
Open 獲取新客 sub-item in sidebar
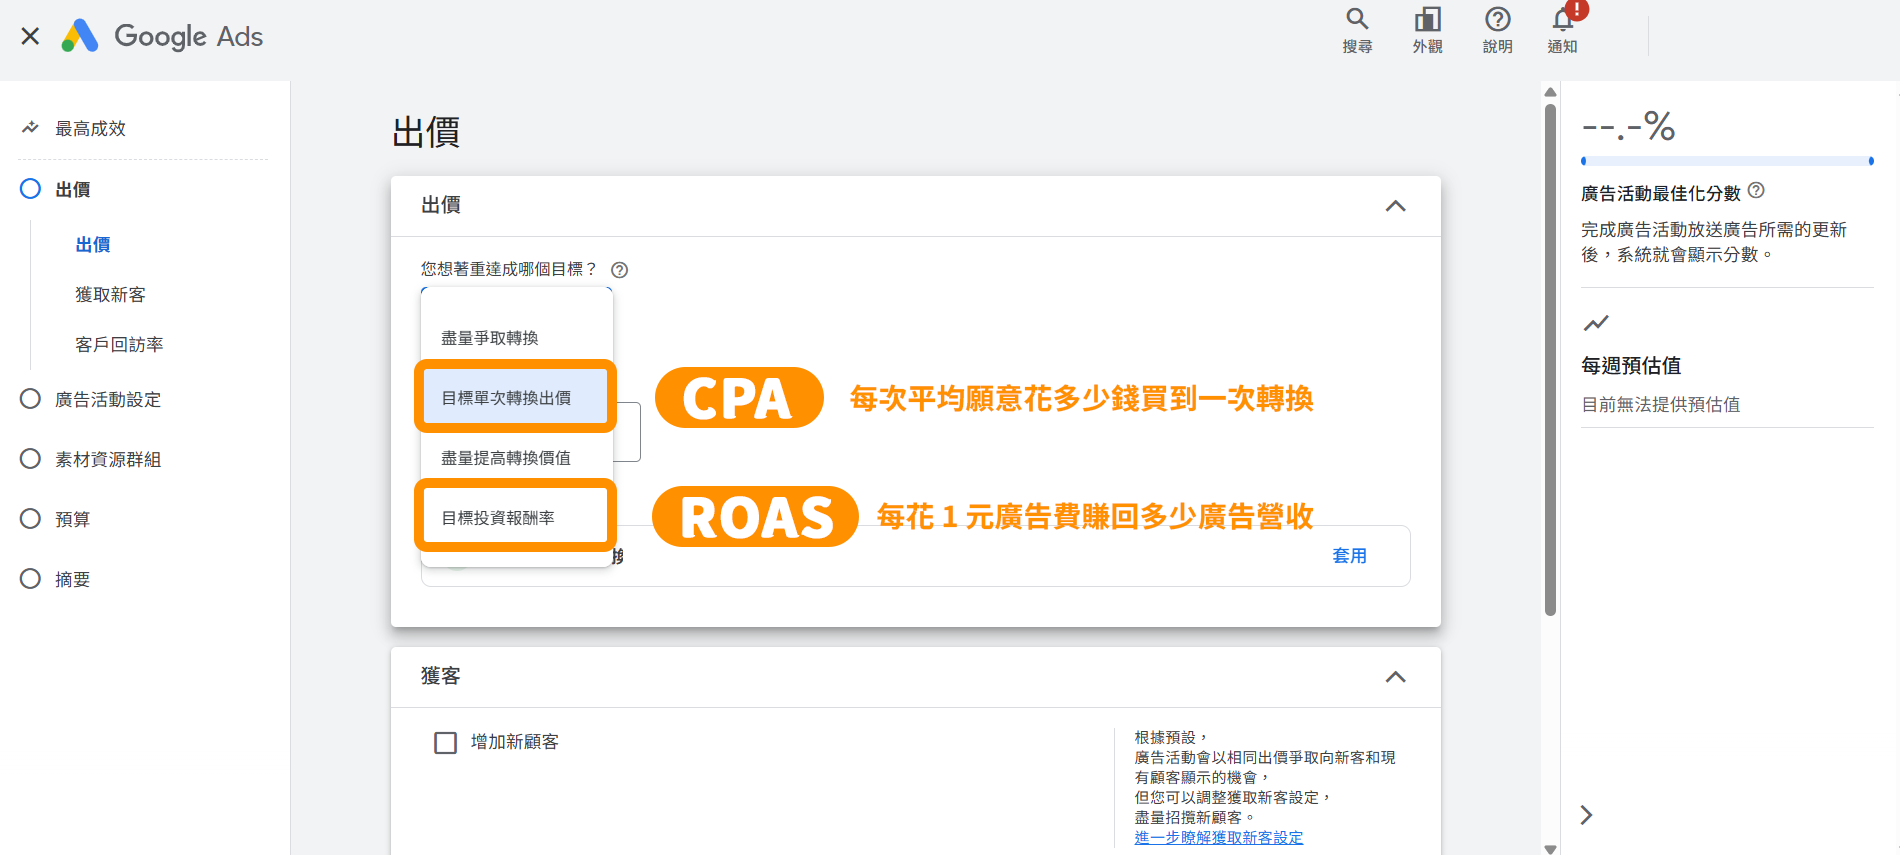tap(111, 294)
